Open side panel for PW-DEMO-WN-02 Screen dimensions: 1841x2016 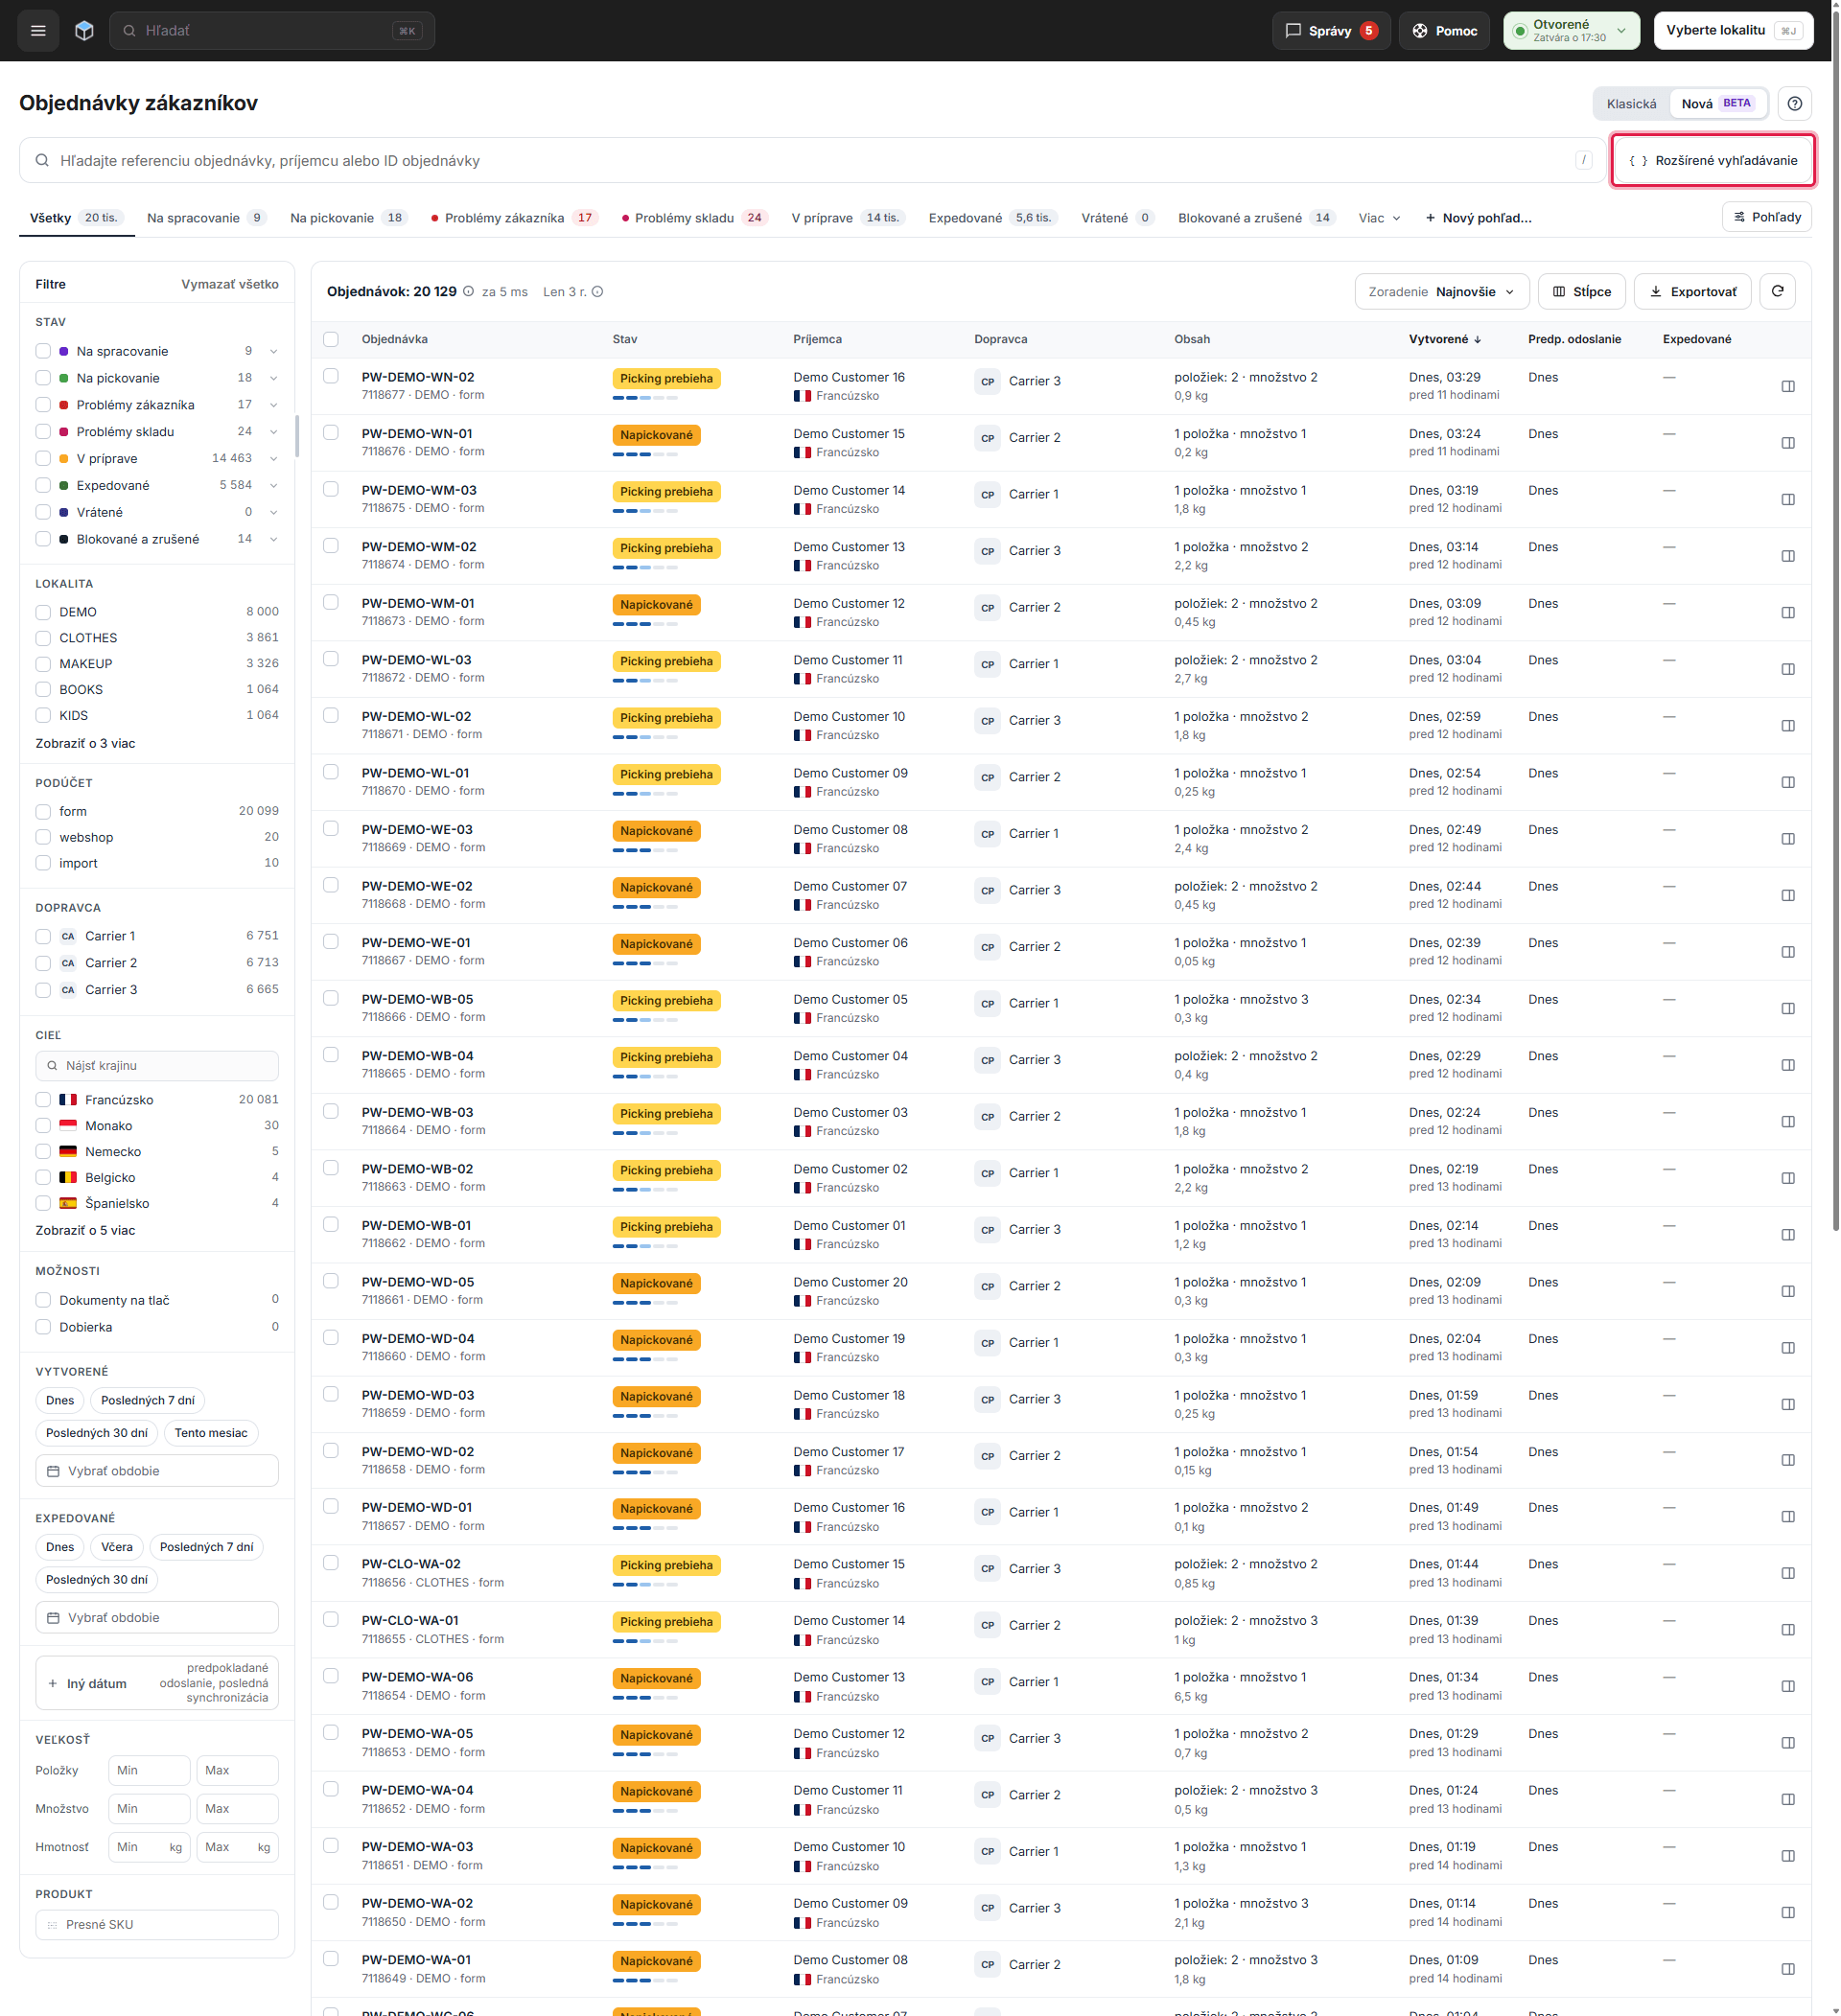[x=1789, y=387]
